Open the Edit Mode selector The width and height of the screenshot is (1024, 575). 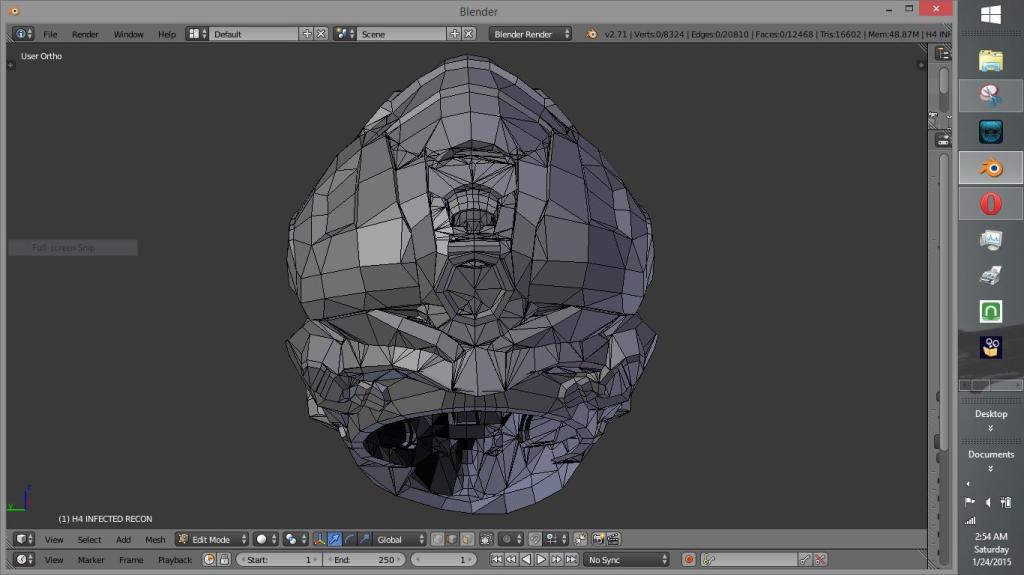pos(212,539)
